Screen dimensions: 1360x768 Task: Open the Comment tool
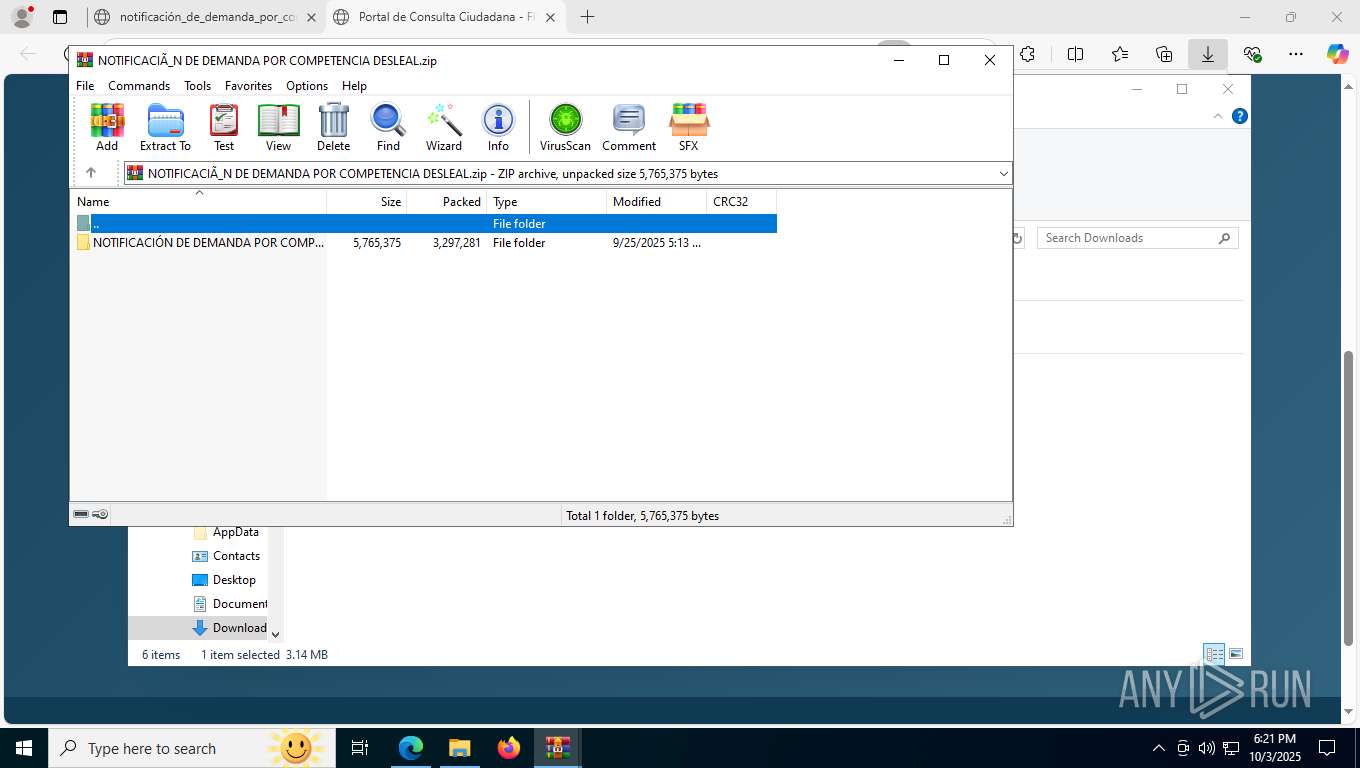tap(629, 127)
